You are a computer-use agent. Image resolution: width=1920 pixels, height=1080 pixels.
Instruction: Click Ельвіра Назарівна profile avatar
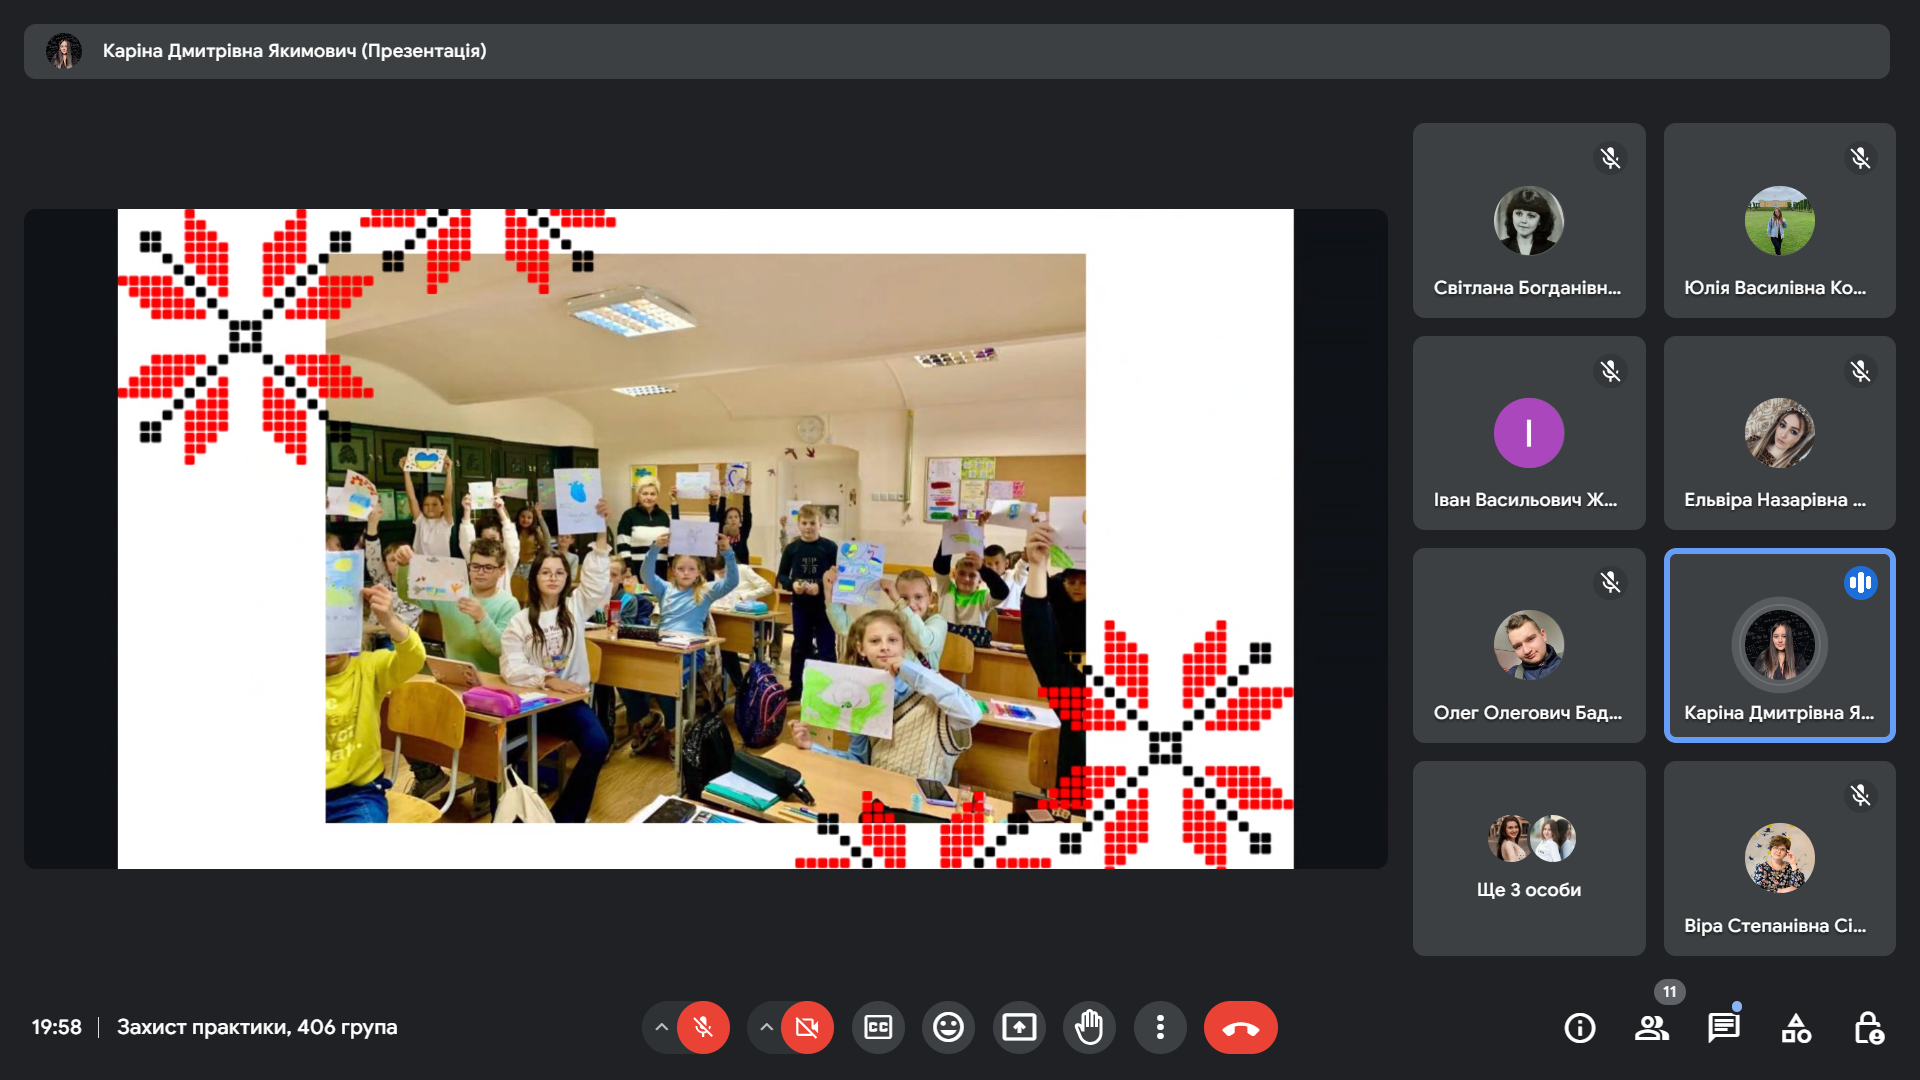(x=1779, y=433)
